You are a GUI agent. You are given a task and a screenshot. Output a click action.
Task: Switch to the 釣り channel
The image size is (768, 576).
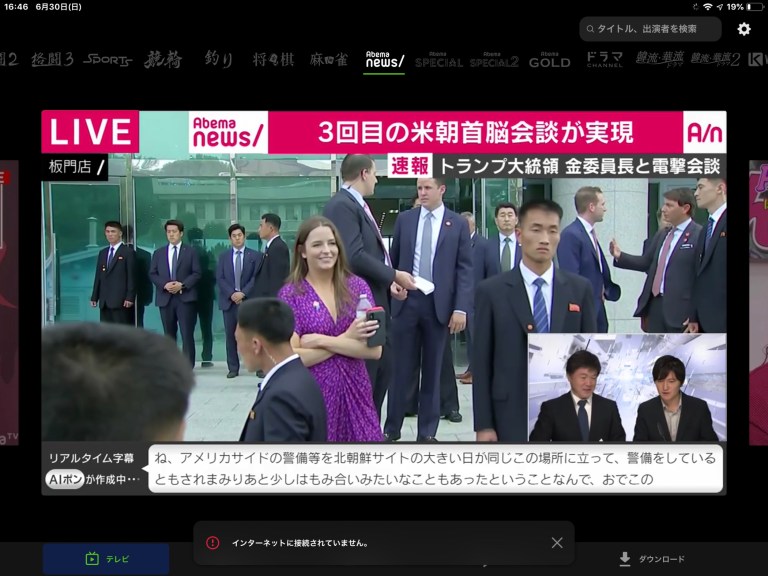click(218, 60)
